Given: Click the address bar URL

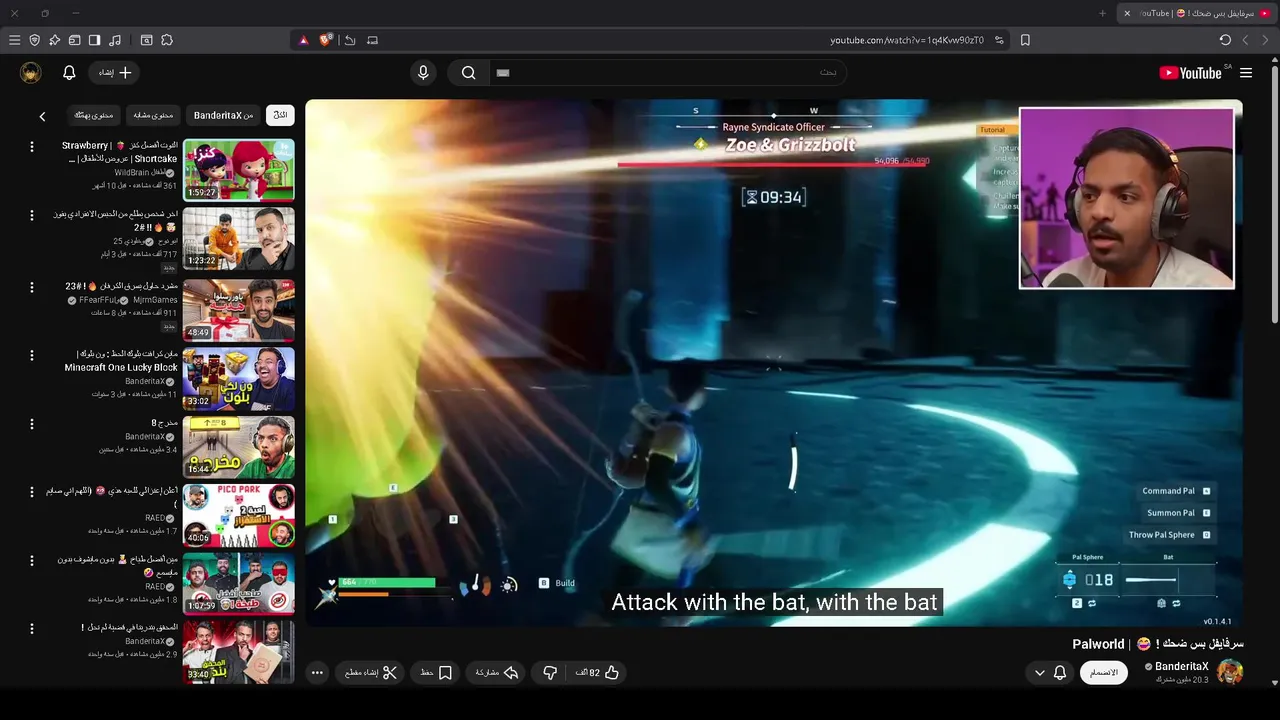Looking at the screenshot, I should 906,40.
